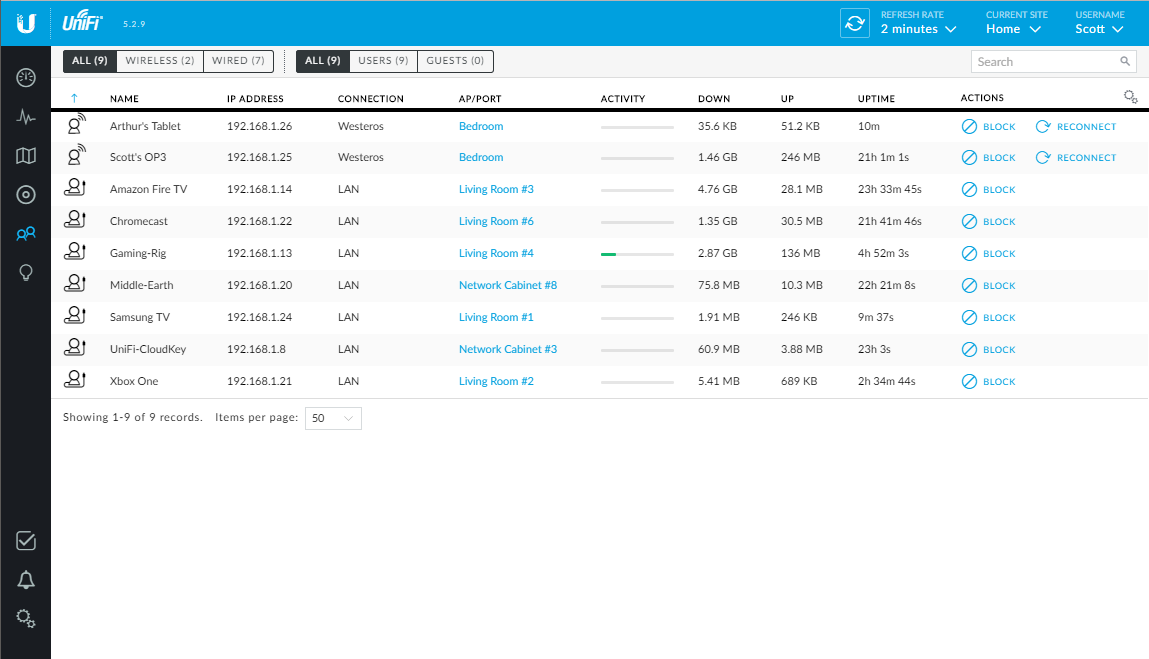The height and width of the screenshot is (659, 1149).
Task: Click UniFi-CloudKey wired client icon
Action: (75, 347)
